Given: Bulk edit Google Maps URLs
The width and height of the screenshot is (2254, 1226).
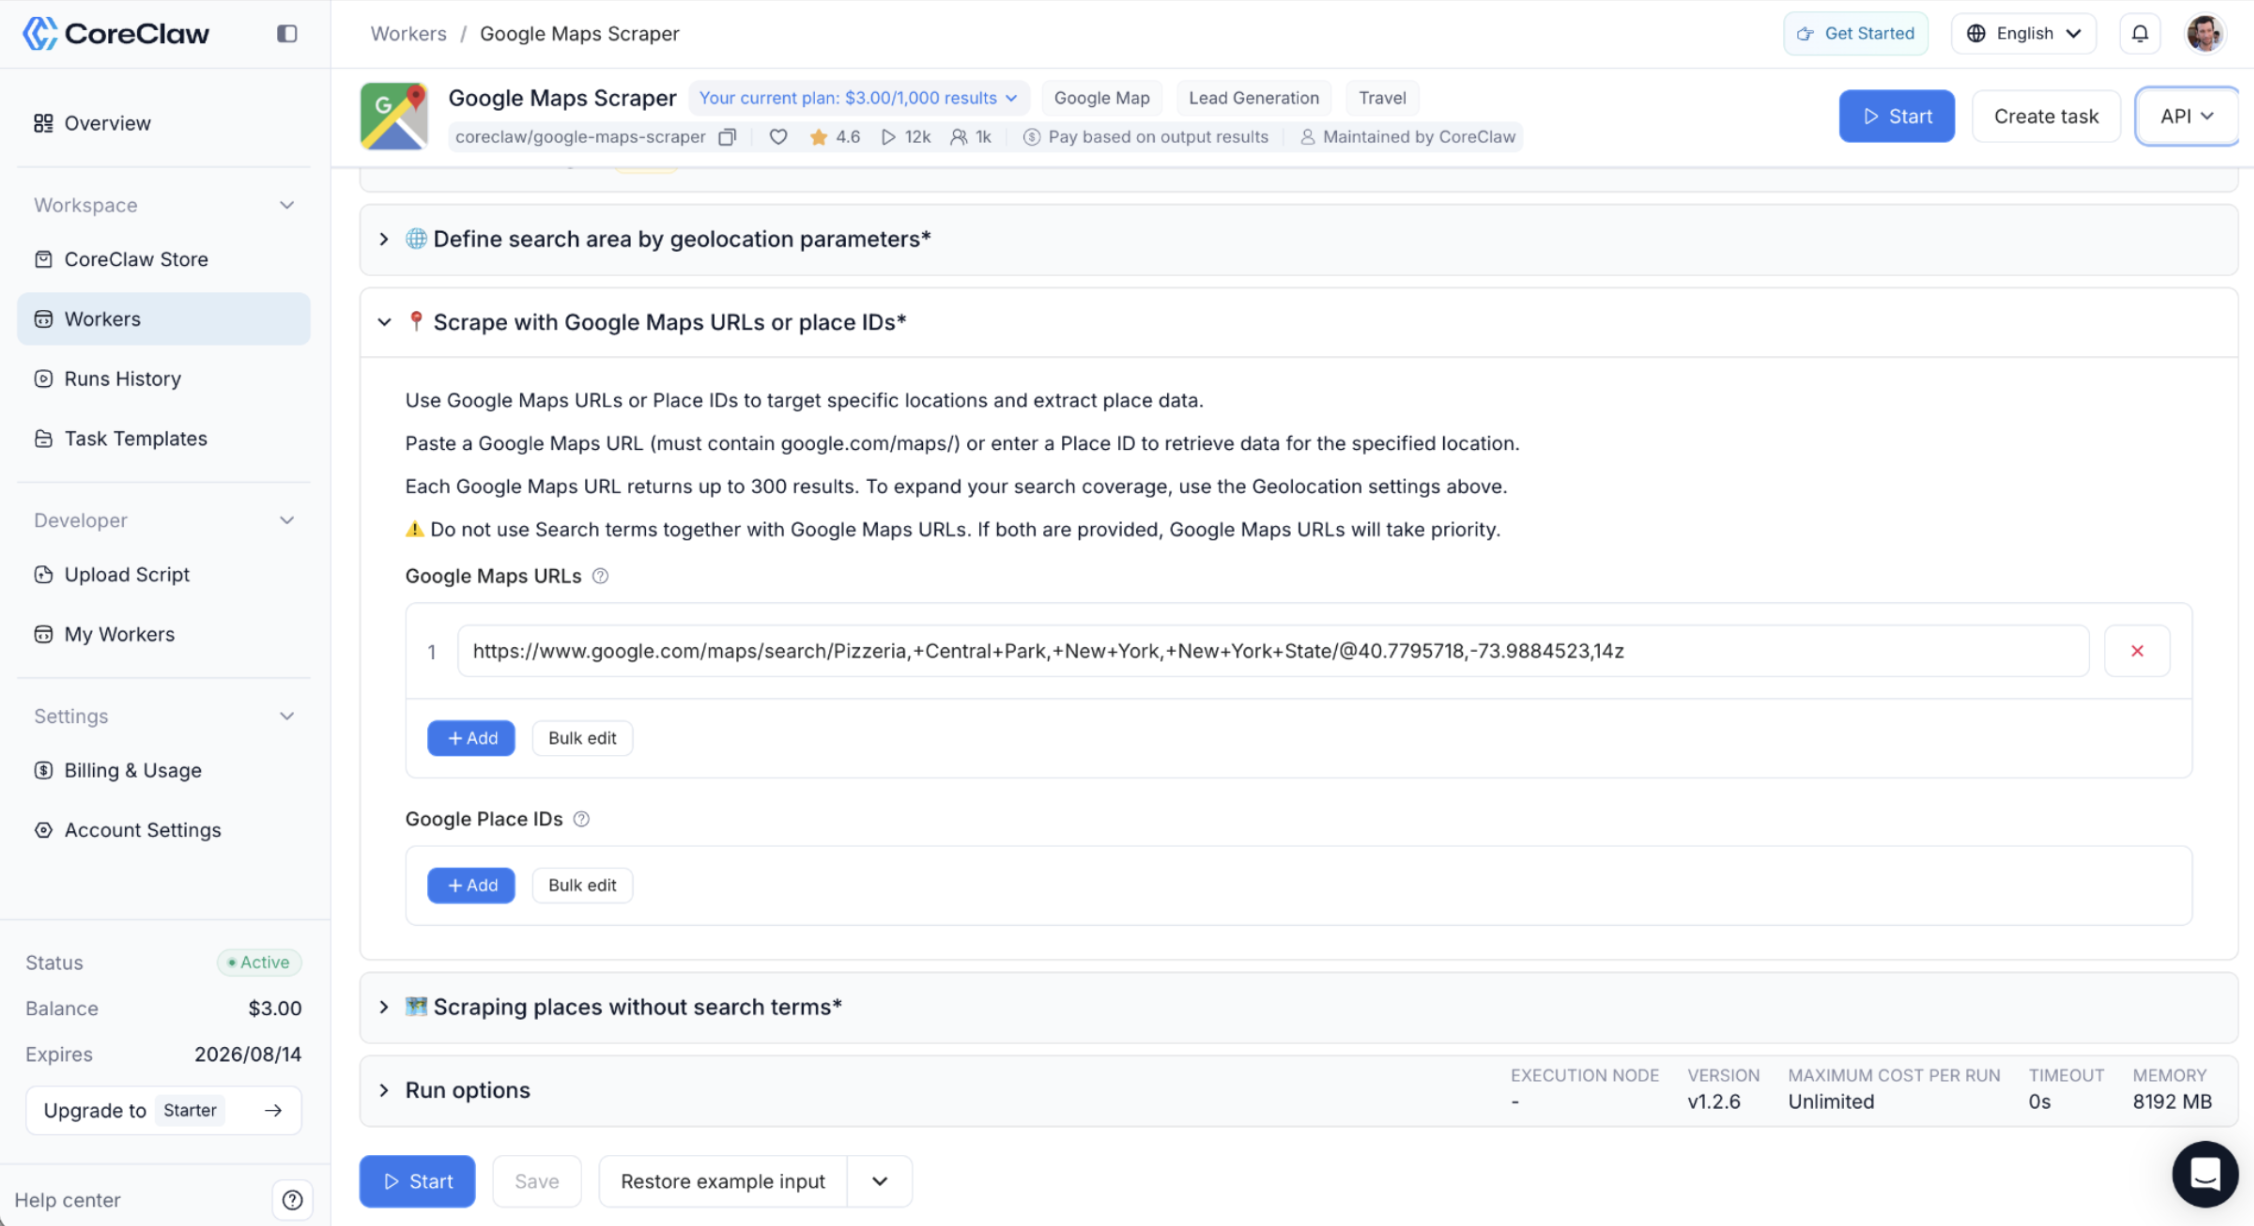Looking at the screenshot, I should click(x=582, y=738).
